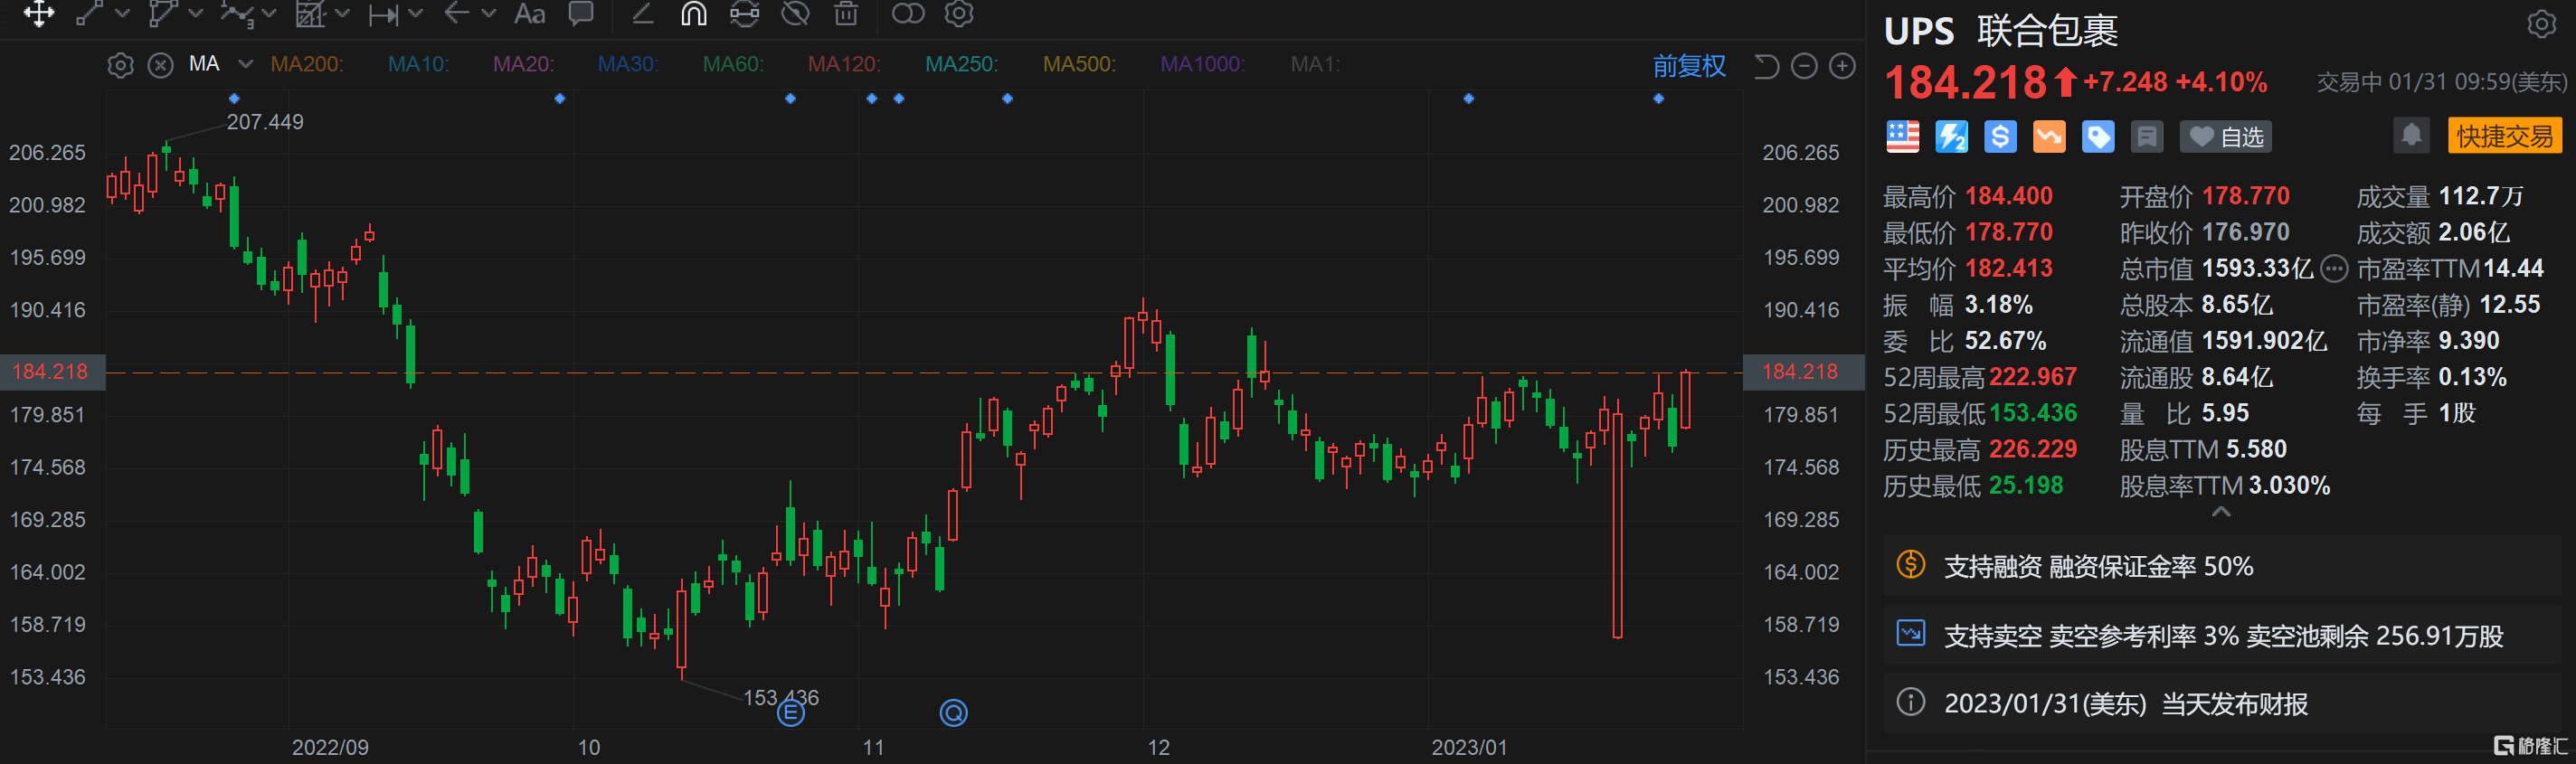
Task: Add UPS to 自选 watchlist
Action: coord(2225,137)
